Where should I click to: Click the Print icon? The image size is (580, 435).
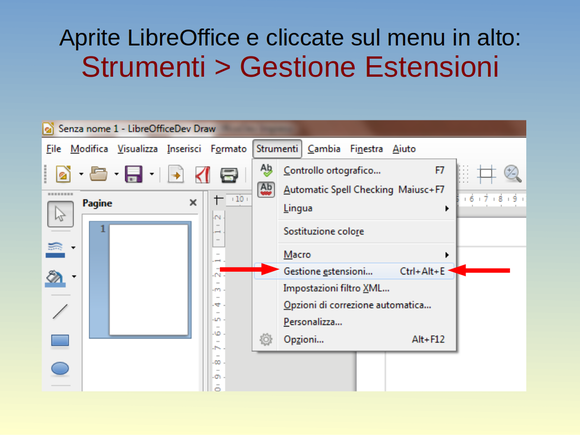[x=229, y=175]
